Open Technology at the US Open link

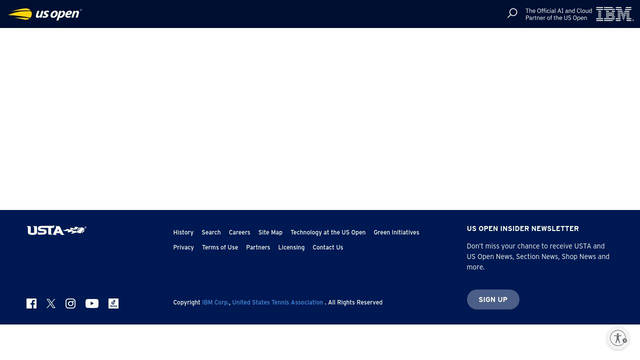[x=328, y=232]
